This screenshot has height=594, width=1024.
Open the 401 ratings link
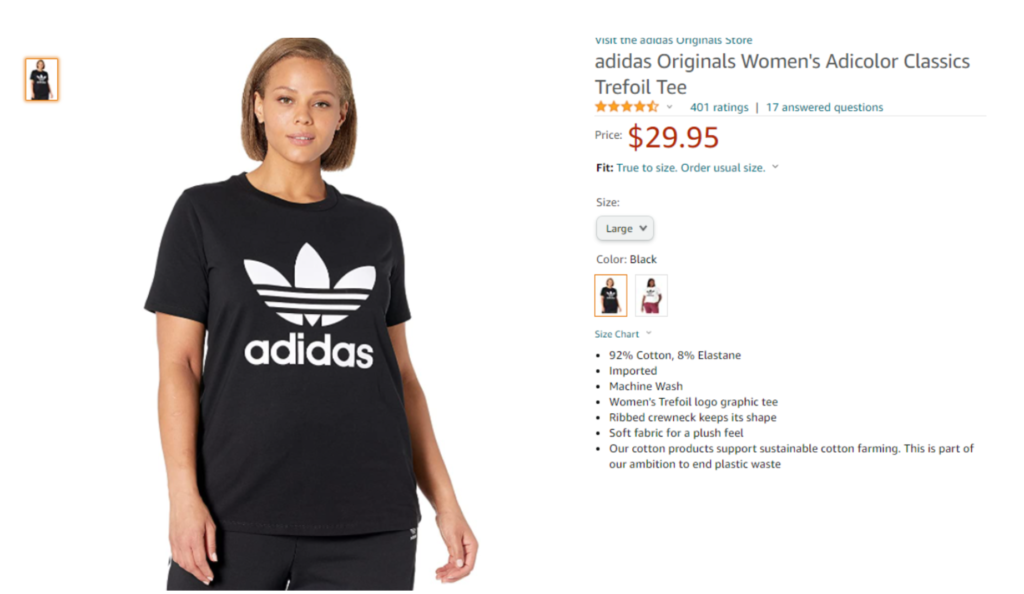pyautogui.click(x=719, y=107)
